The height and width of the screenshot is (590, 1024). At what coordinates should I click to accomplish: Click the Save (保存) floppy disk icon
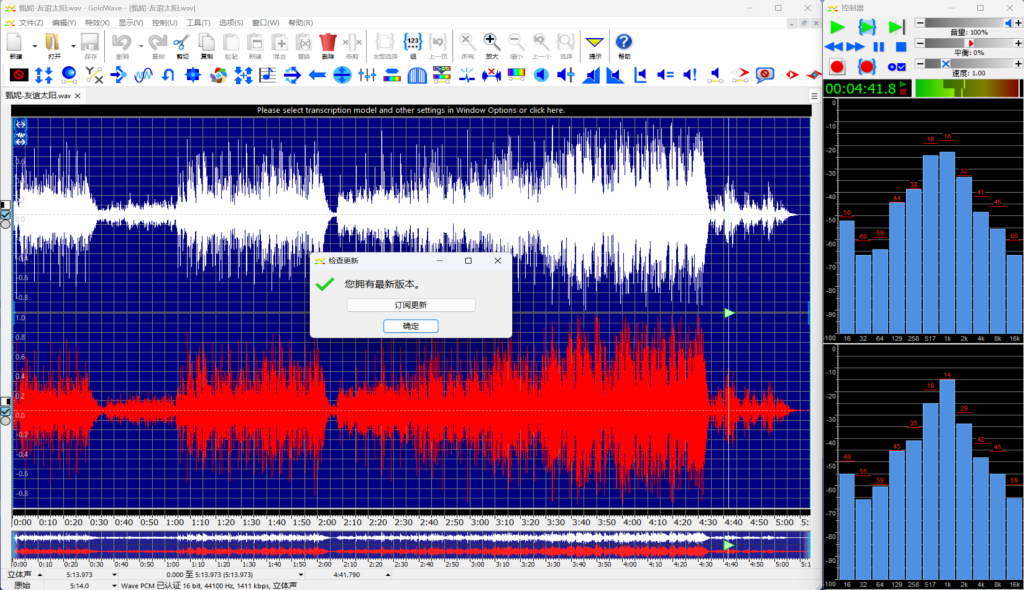(89, 42)
